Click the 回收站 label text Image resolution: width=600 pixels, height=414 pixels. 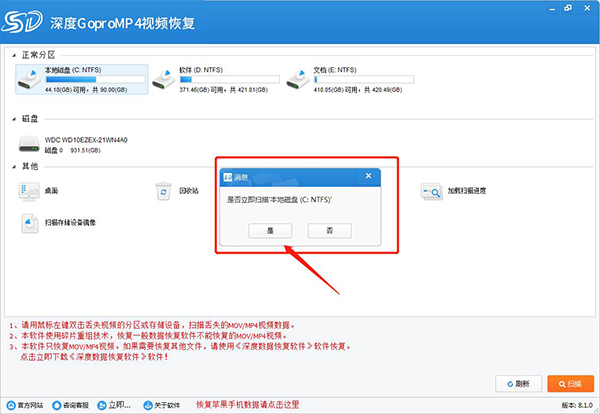(x=189, y=191)
